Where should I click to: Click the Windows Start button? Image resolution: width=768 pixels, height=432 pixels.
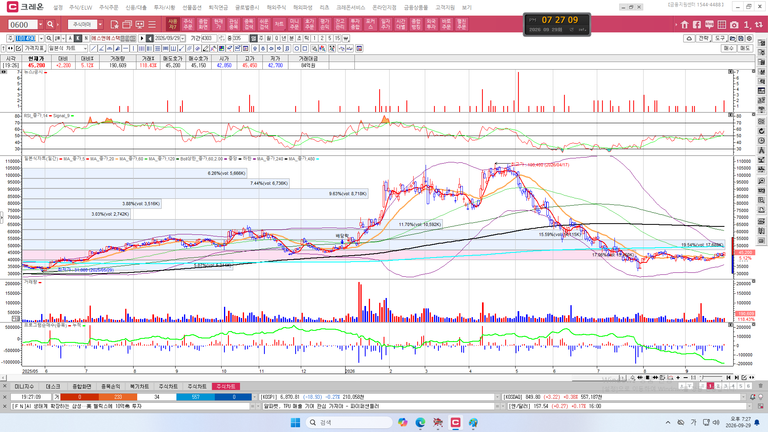pyautogui.click(x=295, y=422)
